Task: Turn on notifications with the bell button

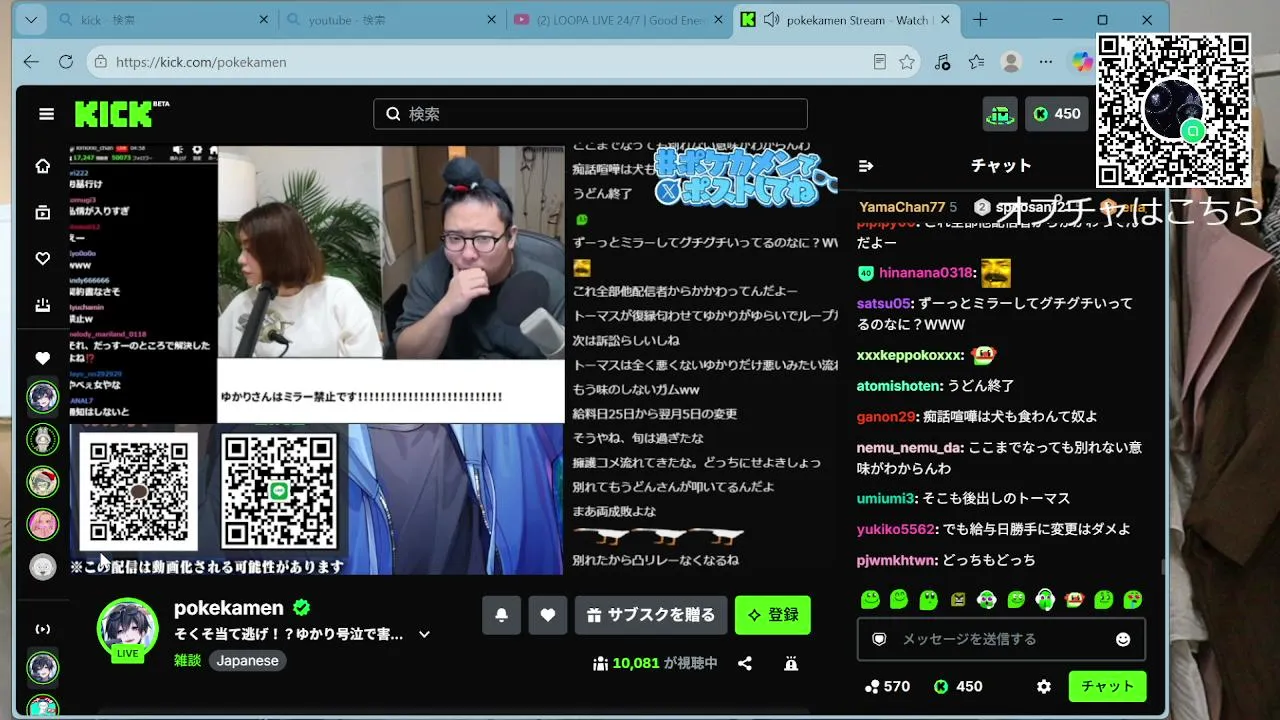Action: pyautogui.click(x=501, y=615)
